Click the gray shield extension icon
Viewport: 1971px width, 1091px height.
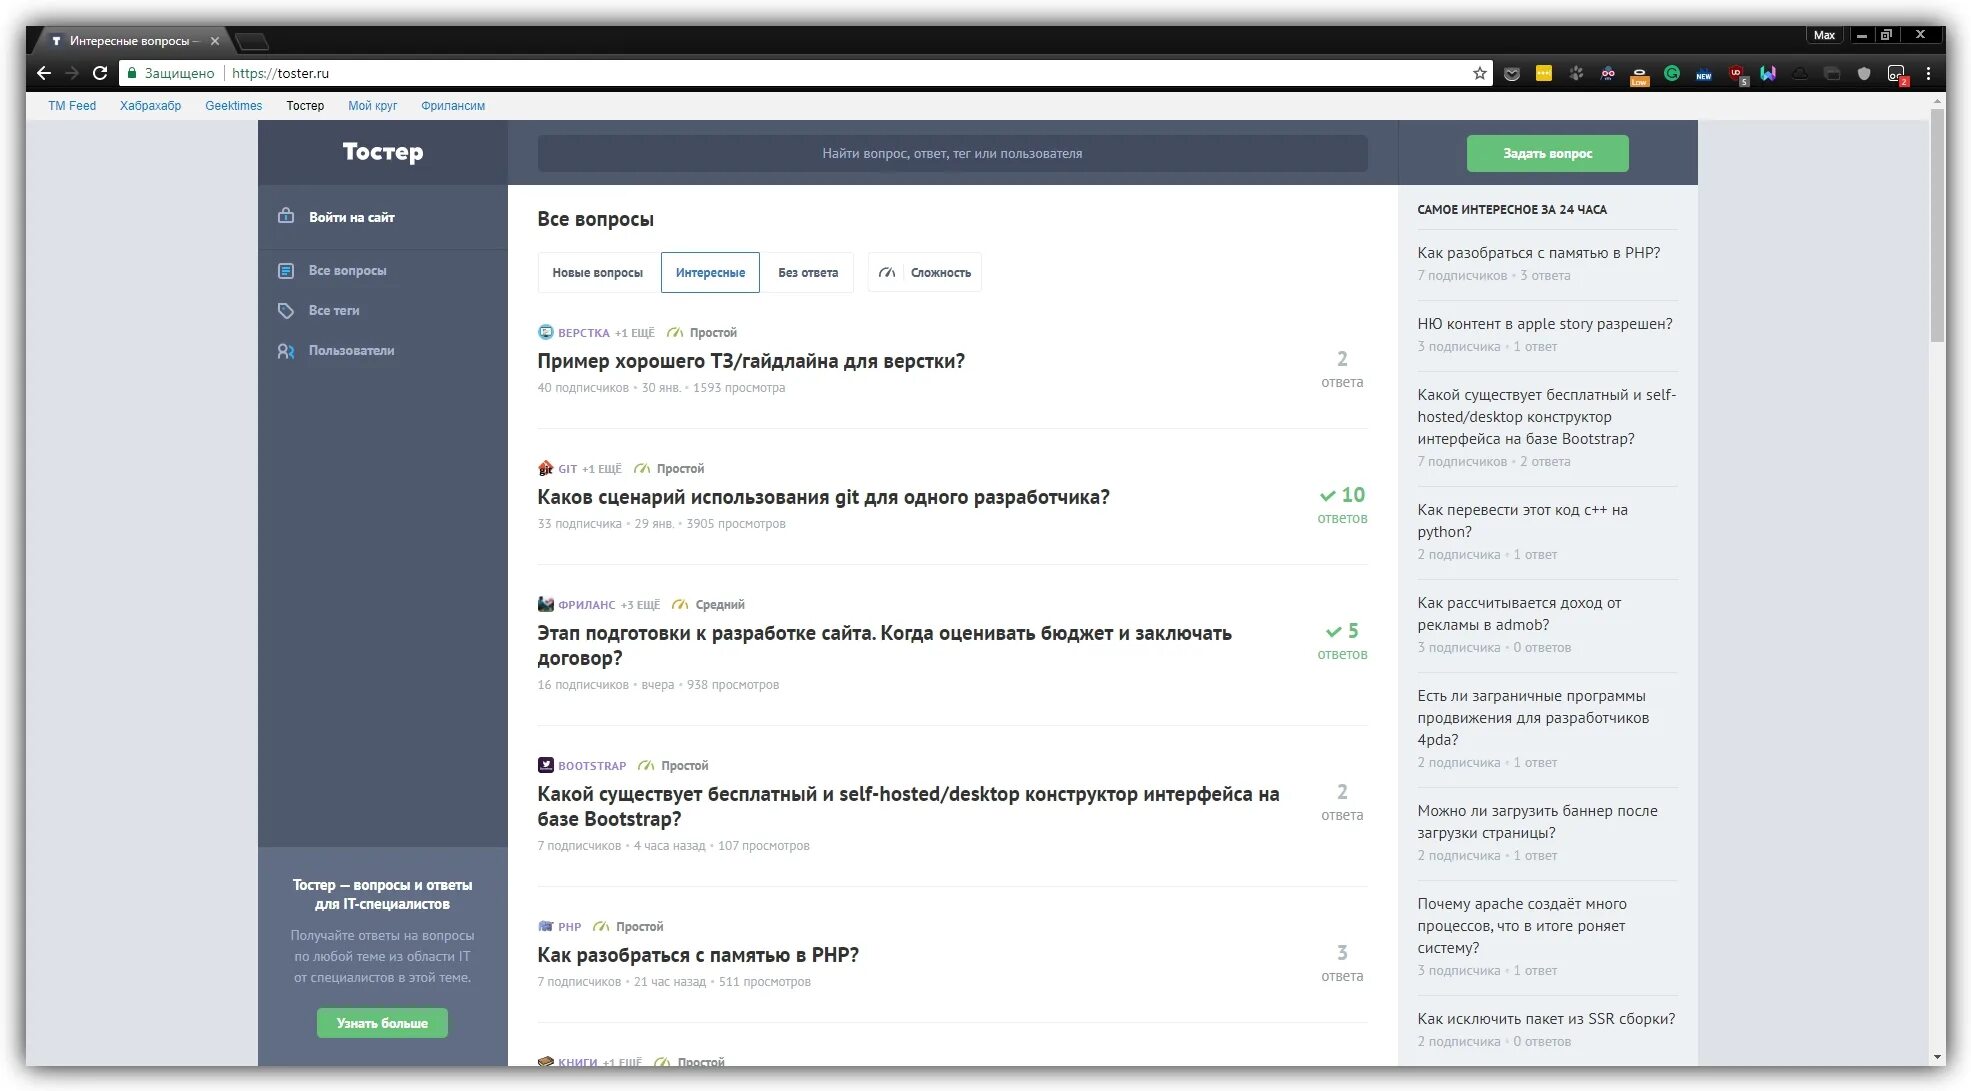1864,73
